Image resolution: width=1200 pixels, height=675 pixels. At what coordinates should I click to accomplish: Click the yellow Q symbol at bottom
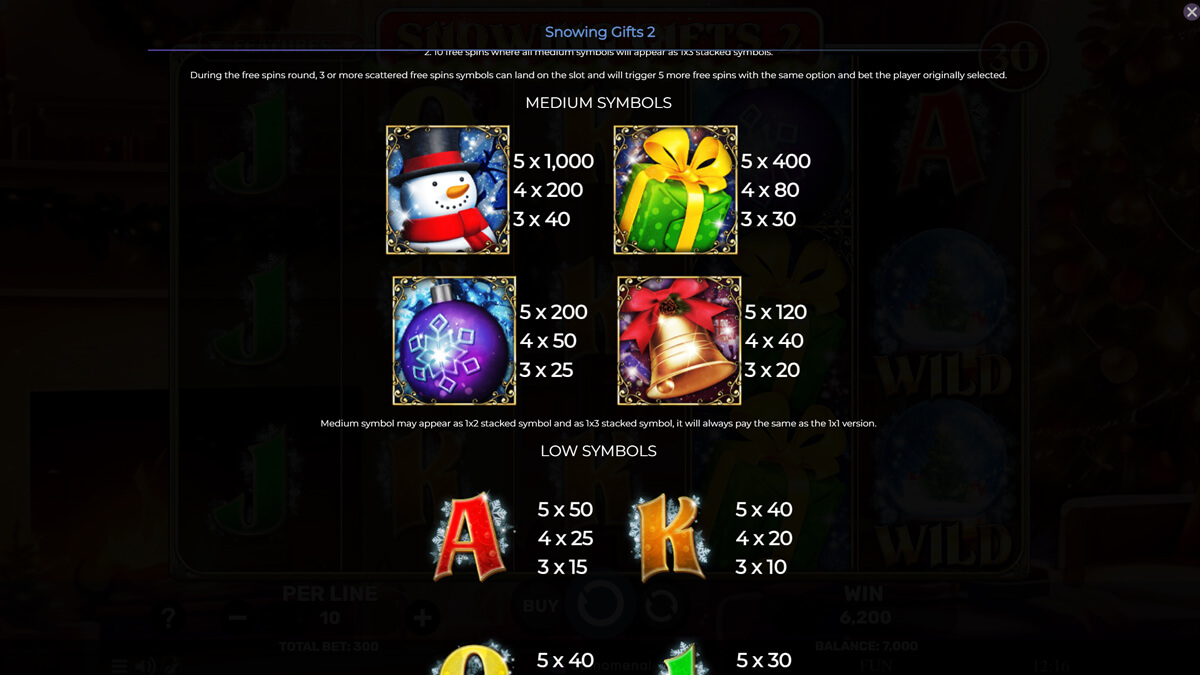tap(472, 658)
